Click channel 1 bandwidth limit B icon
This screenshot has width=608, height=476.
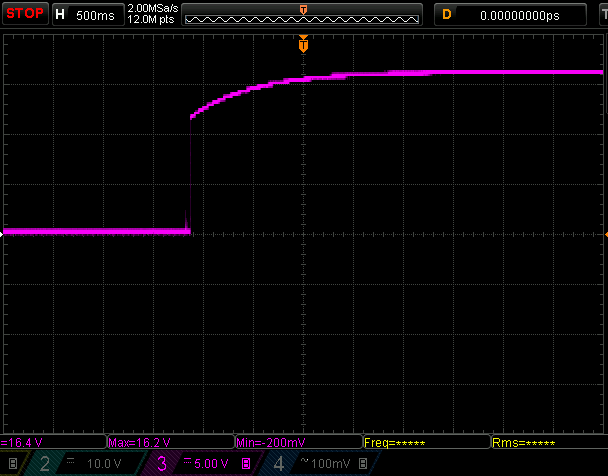13,464
